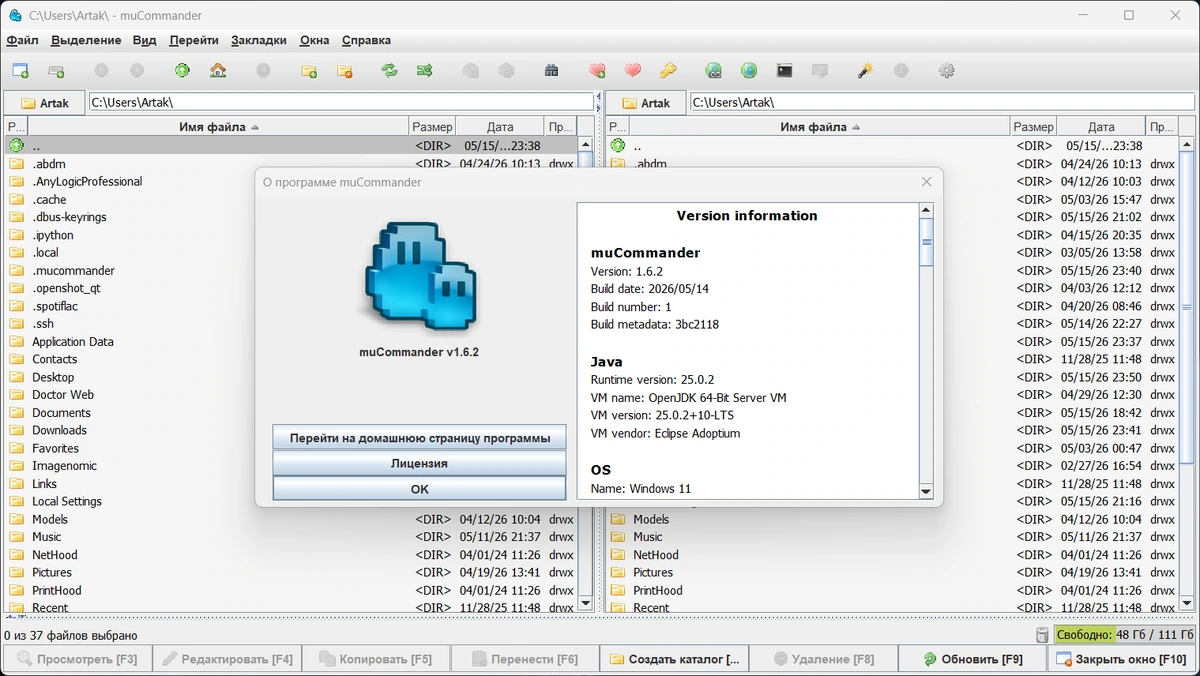Viewport: 1200px width, 676px height.
Task: Click the trash icon in status bar
Action: point(1042,635)
